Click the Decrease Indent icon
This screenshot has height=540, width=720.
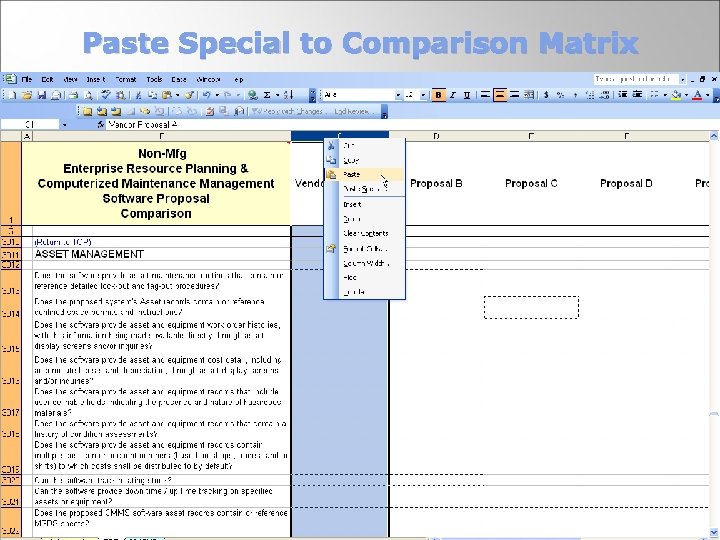[x=623, y=95]
